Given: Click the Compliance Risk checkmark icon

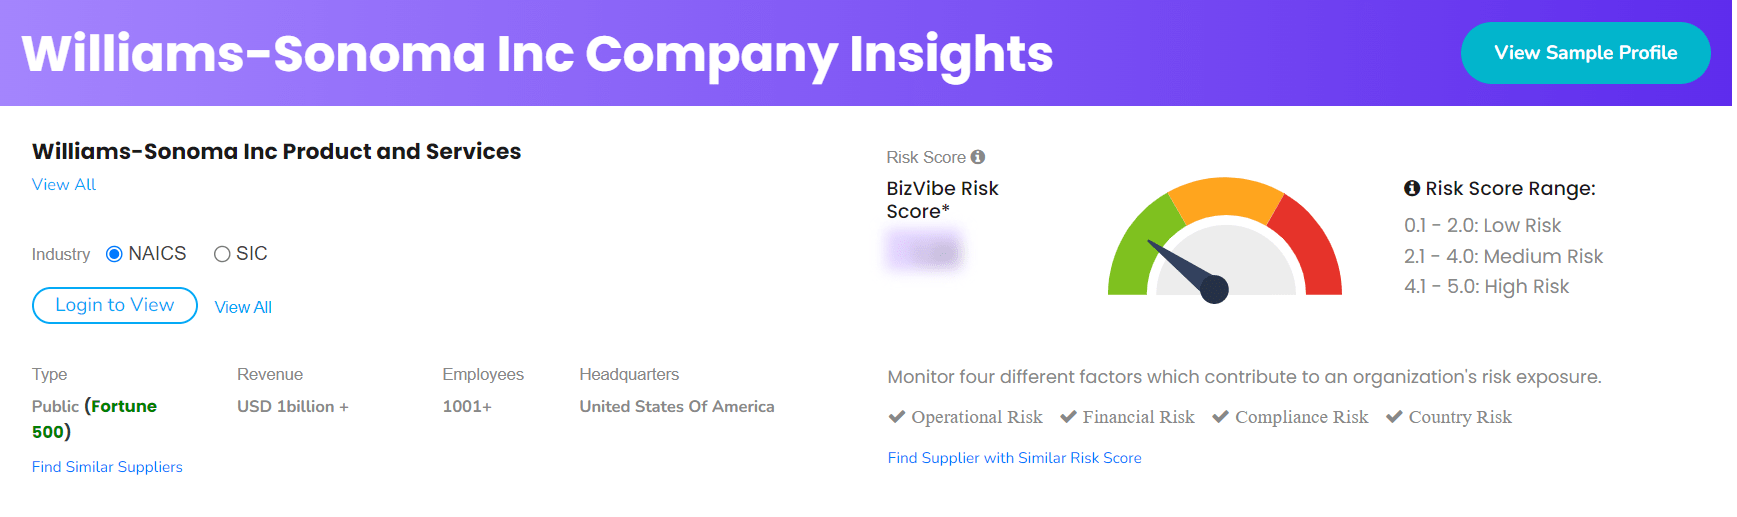Looking at the screenshot, I should [1220, 417].
